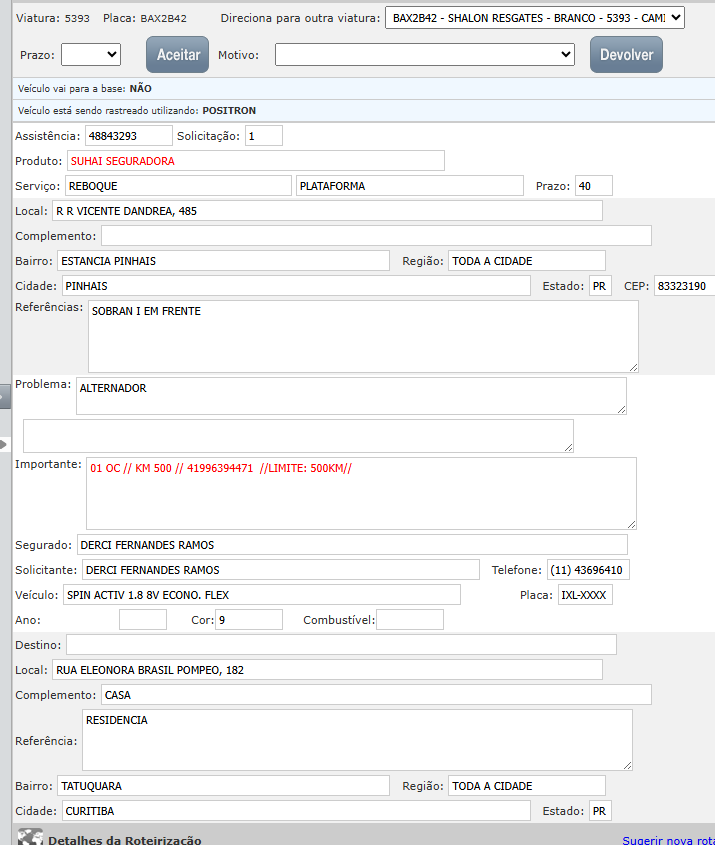Open the Prazo dropdown selector
This screenshot has width=715, height=845.
(90, 55)
